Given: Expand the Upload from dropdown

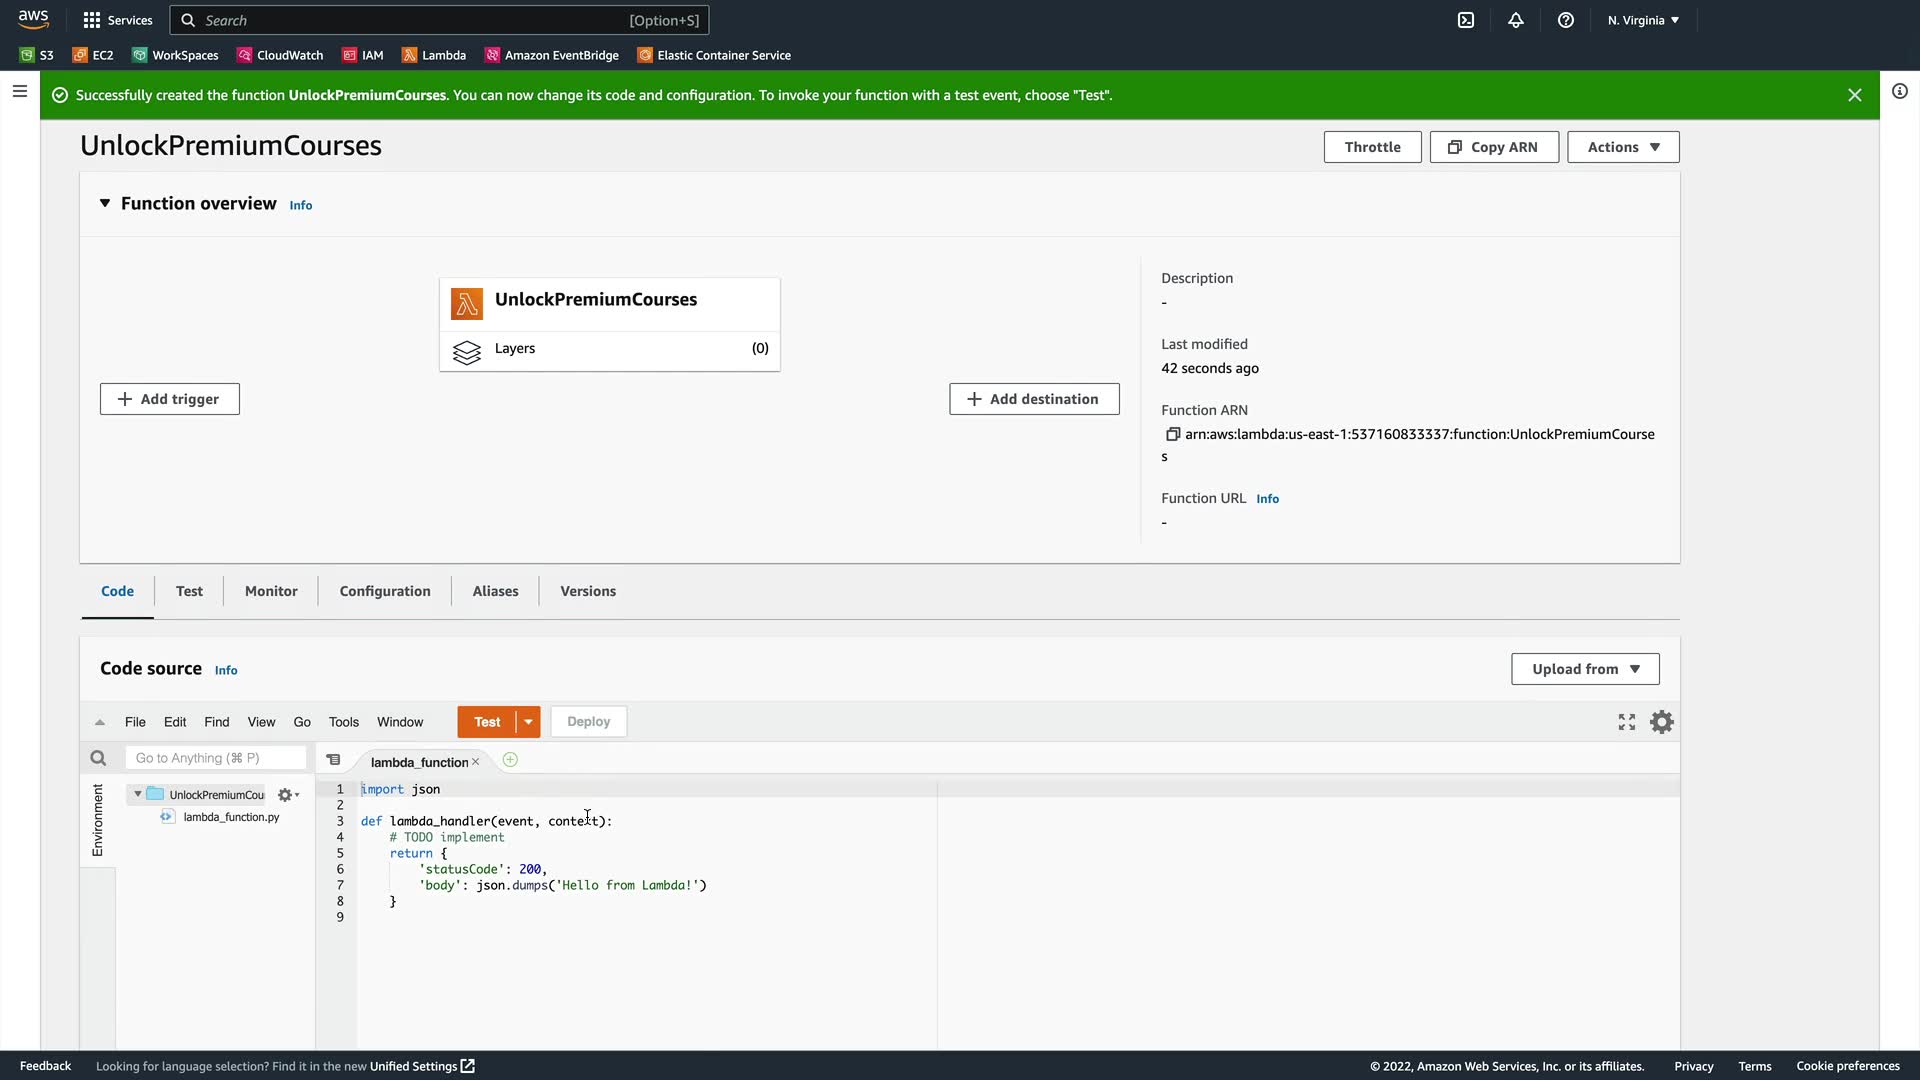Looking at the screenshot, I should pyautogui.click(x=1584, y=669).
